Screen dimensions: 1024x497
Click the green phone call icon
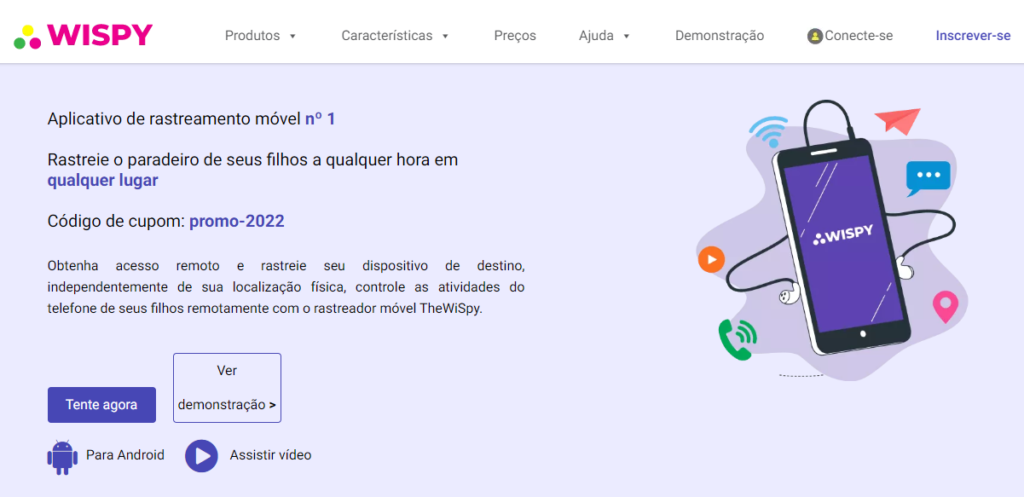pyautogui.click(x=735, y=340)
